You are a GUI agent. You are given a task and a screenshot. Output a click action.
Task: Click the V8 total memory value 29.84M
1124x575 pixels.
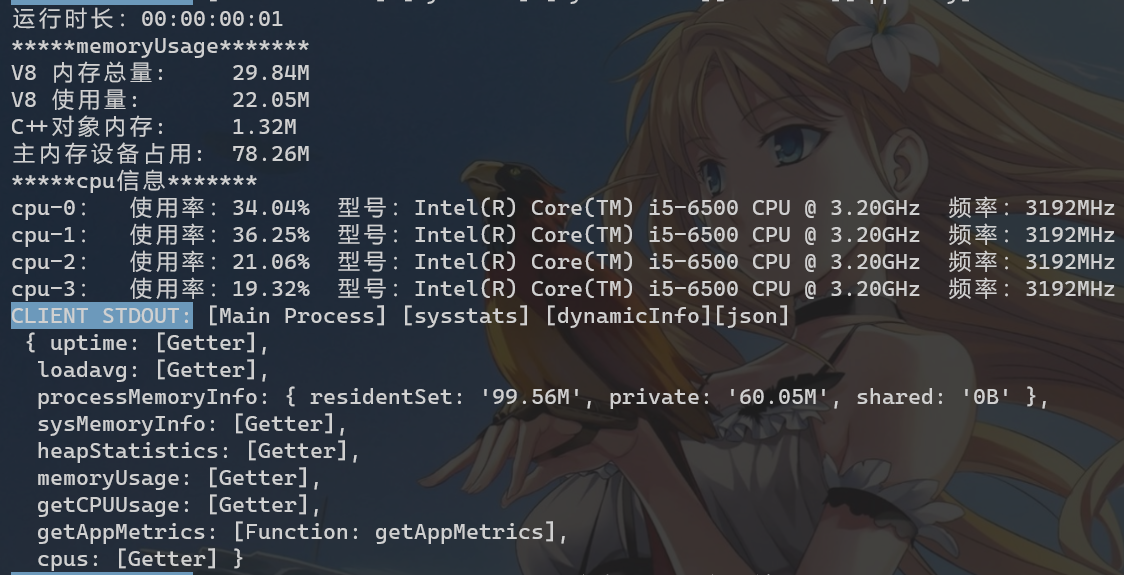(271, 73)
